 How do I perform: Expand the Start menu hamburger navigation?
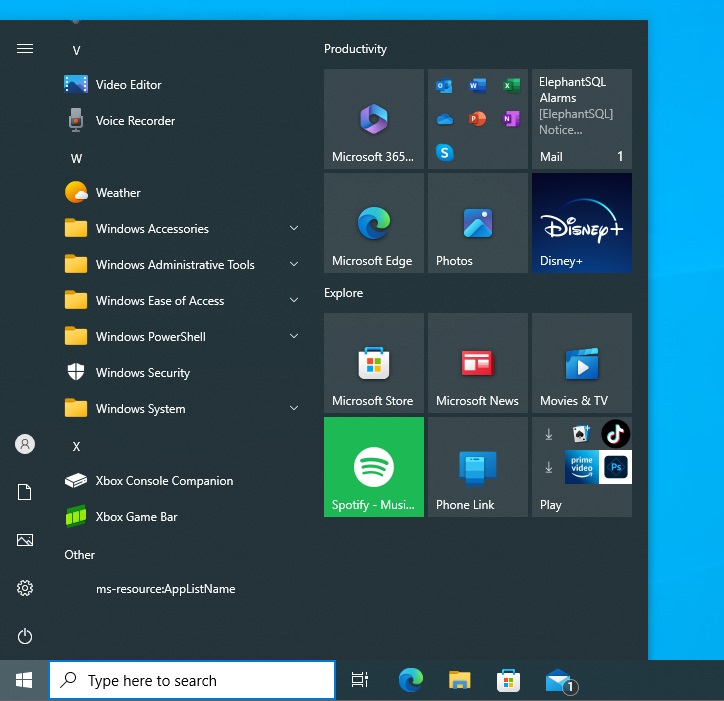tap(25, 48)
